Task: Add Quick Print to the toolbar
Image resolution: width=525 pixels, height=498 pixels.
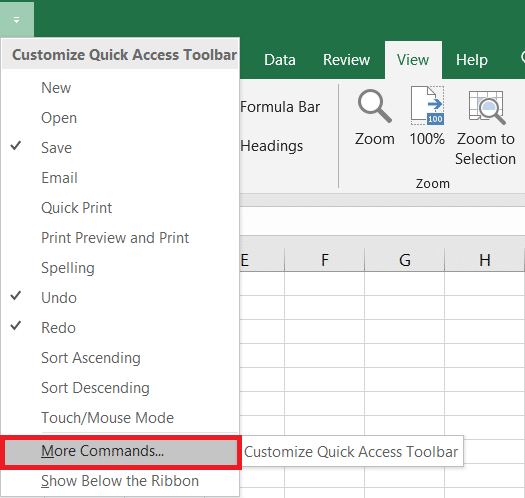Action: click(x=120, y=208)
